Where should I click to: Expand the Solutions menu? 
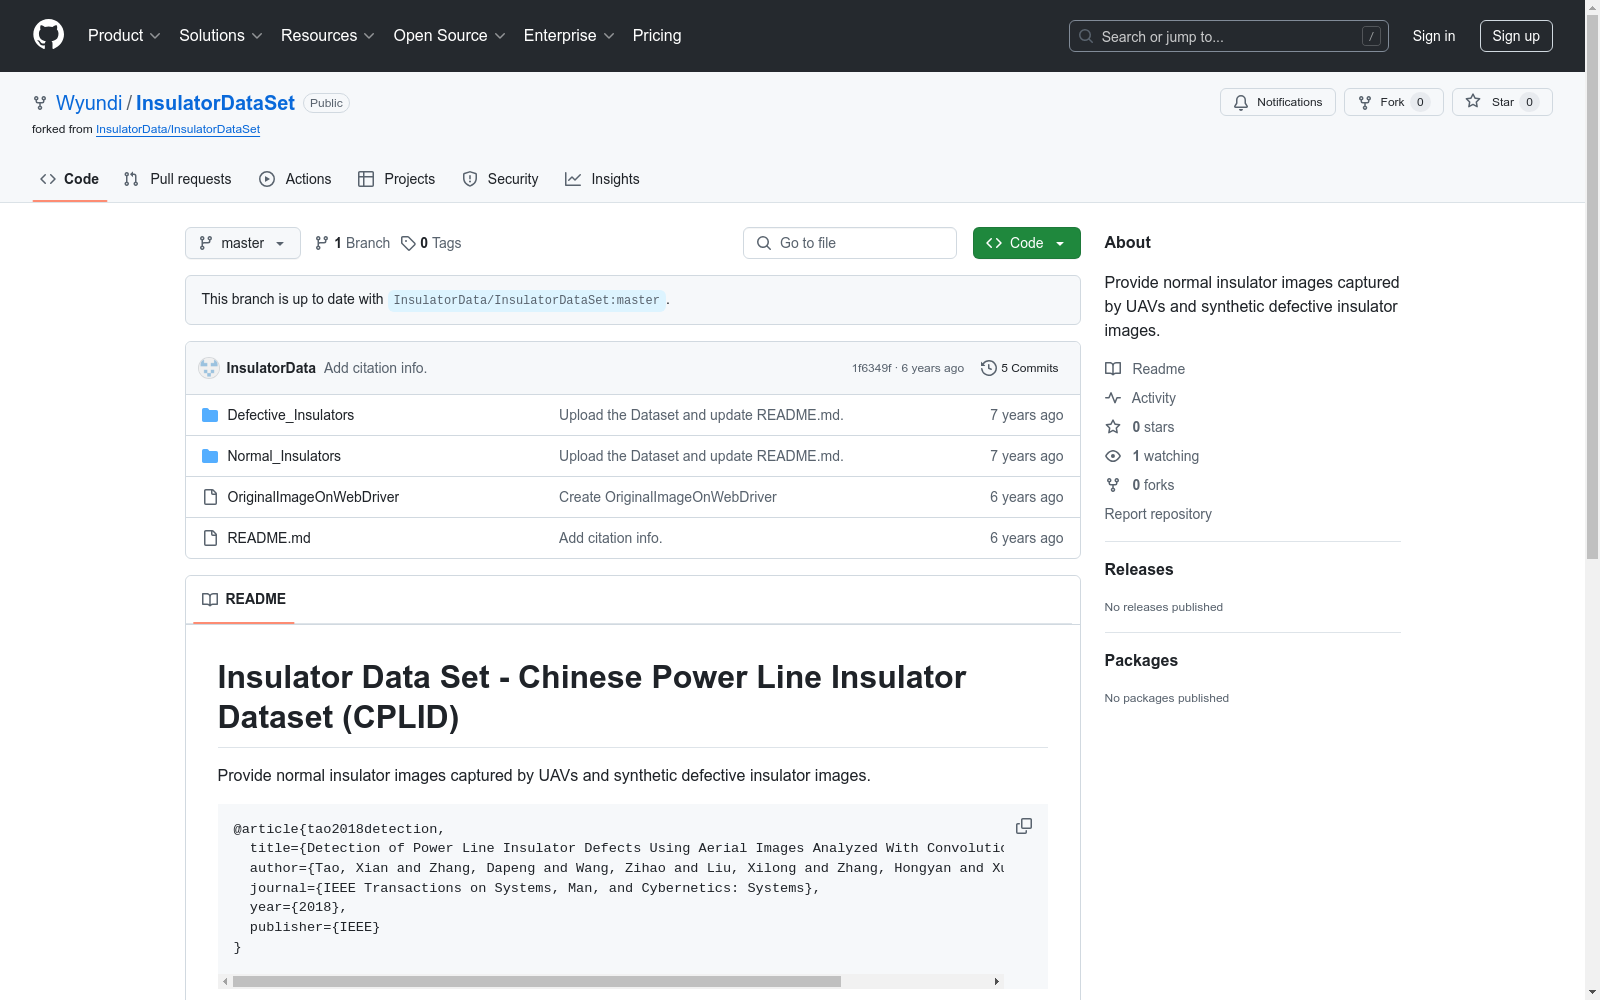[x=220, y=36]
